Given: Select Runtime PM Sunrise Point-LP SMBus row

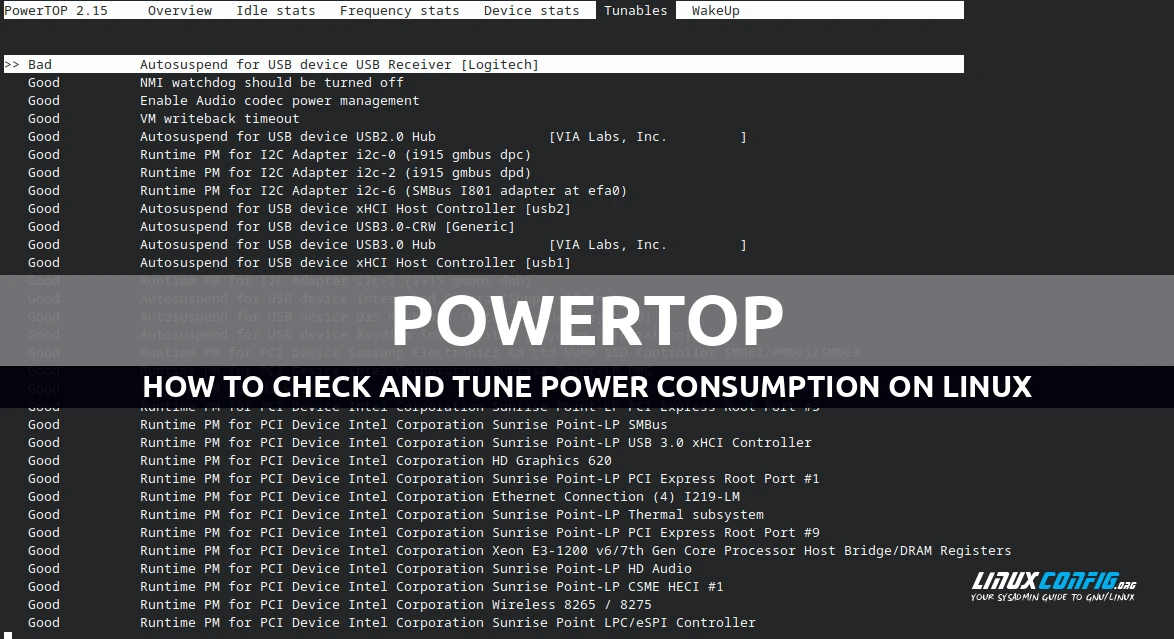Looking at the screenshot, I should tap(347, 424).
